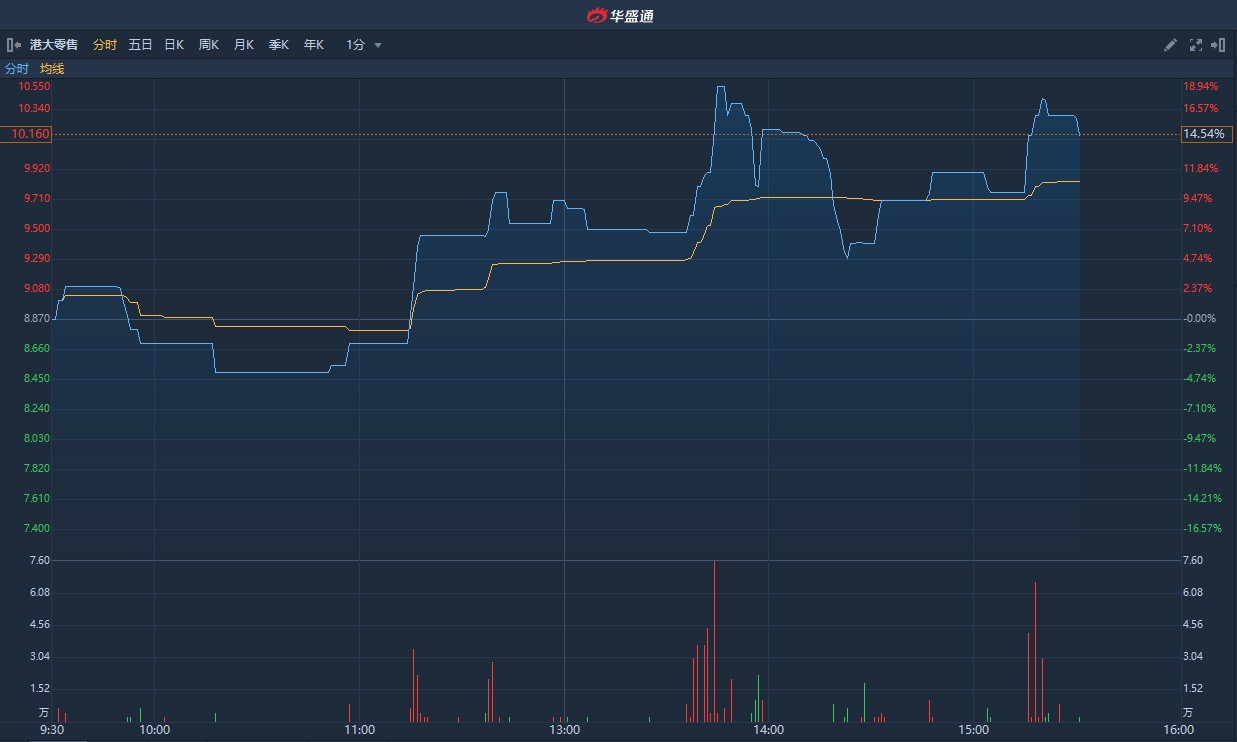Open the 周K weekly candlestick tab
This screenshot has height=742, width=1237.
[x=208, y=45]
